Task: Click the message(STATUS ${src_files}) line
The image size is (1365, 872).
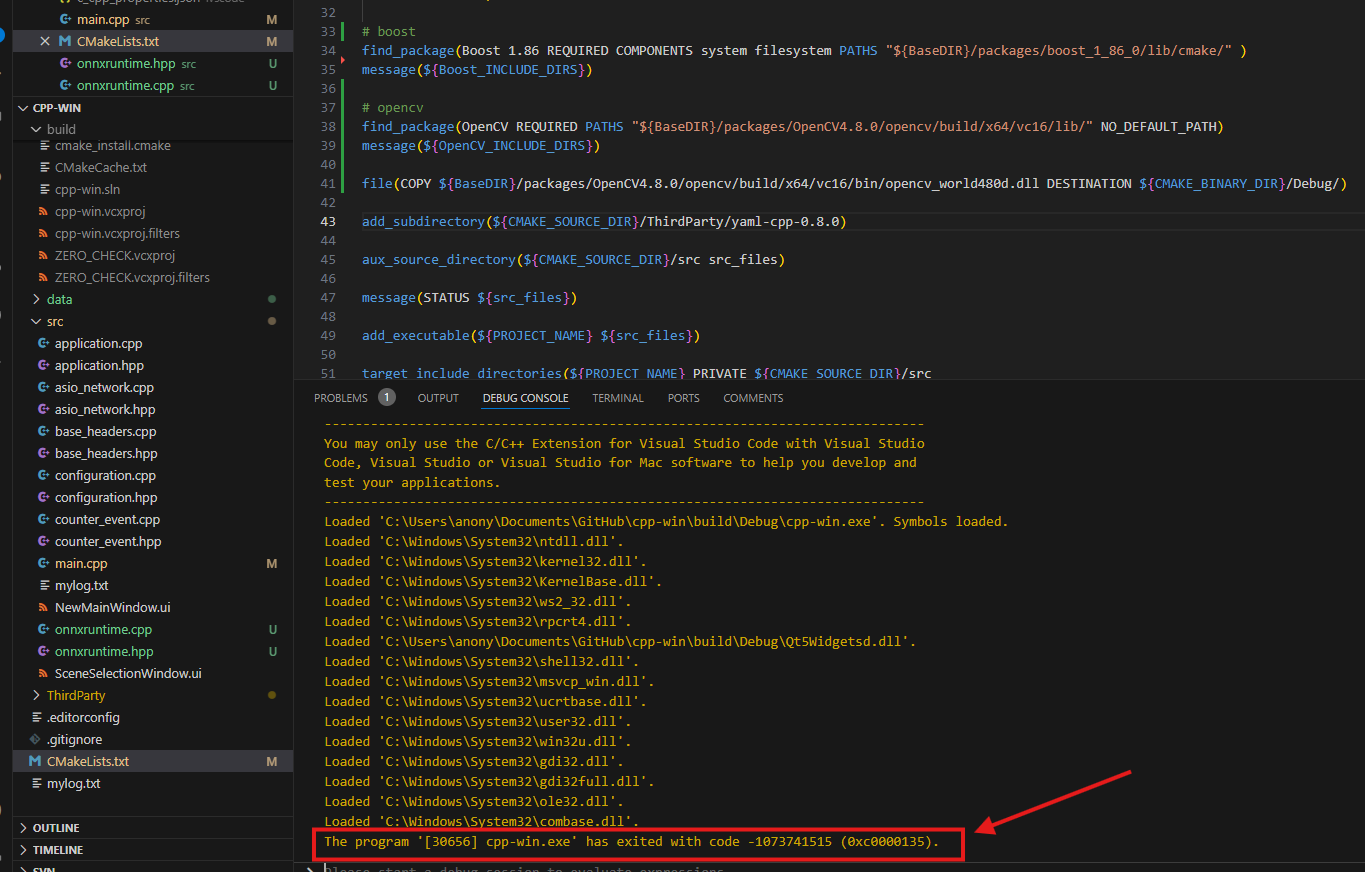Action: [469, 298]
